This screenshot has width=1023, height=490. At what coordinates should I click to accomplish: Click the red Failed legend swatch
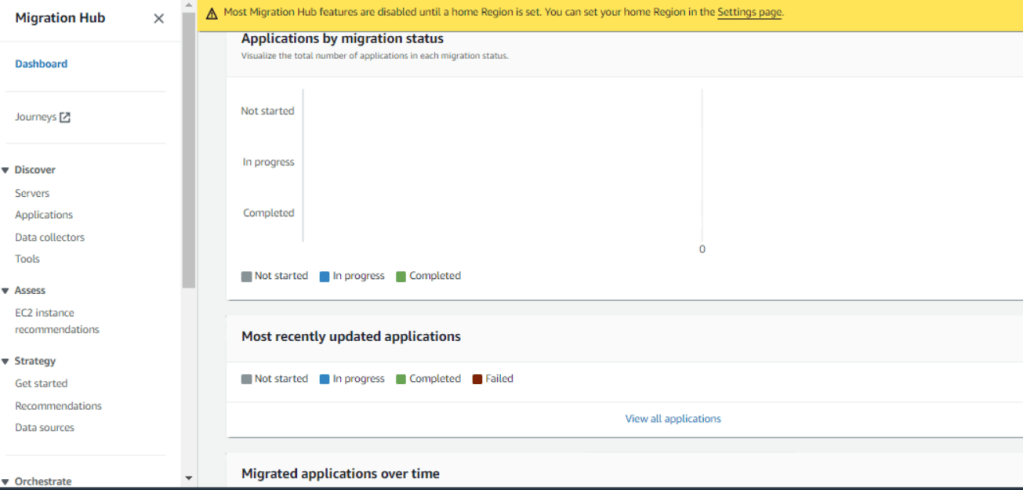pyautogui.click(x=477, y=379)
